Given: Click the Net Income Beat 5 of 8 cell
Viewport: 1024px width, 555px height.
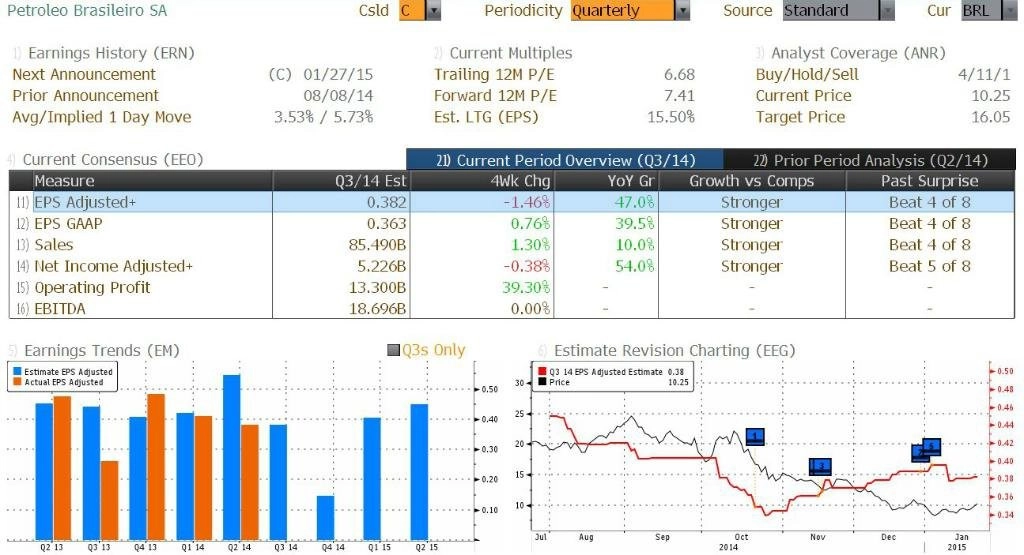Looking at the screenshot, I should (x=929, y=266).
